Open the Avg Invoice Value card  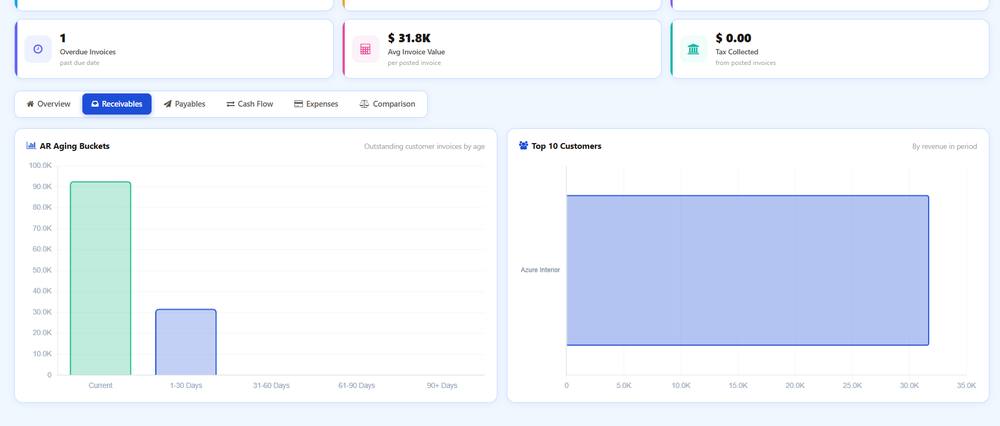pyautogui.click(x=502, y=49)
